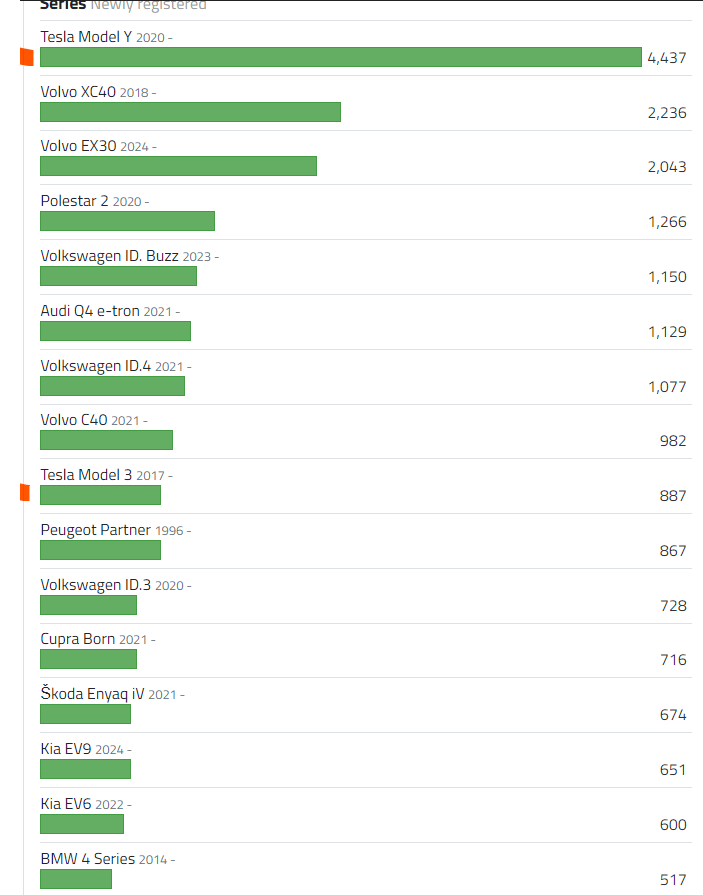Select the Volvo EX30 entry
Screen dimensions: 703x895
pos(78,146)
